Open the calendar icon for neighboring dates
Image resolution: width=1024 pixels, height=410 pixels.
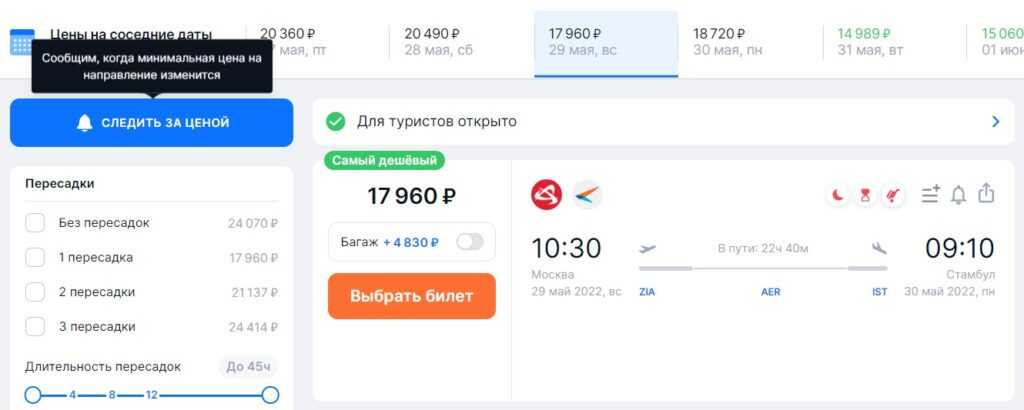(22, 42)
